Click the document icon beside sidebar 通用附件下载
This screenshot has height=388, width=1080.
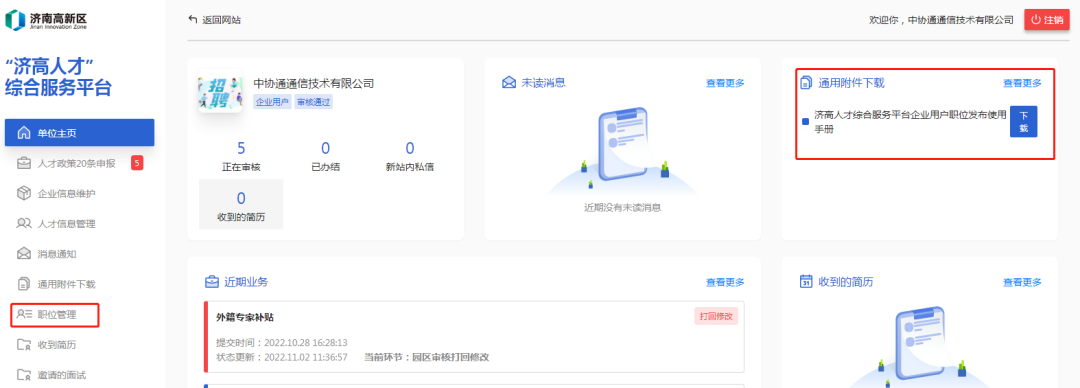[23, 284]
